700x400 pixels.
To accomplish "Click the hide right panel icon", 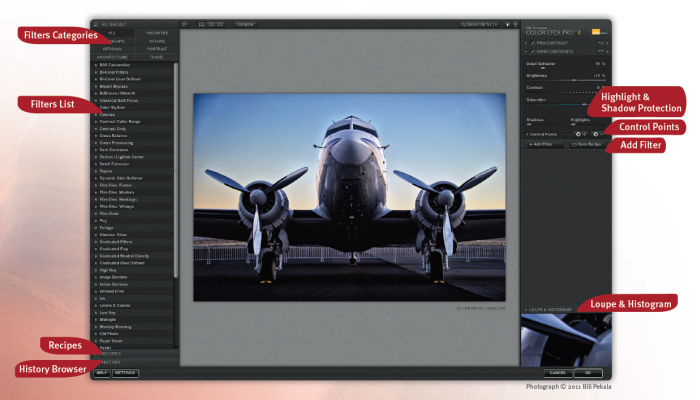I will [515, 25].
